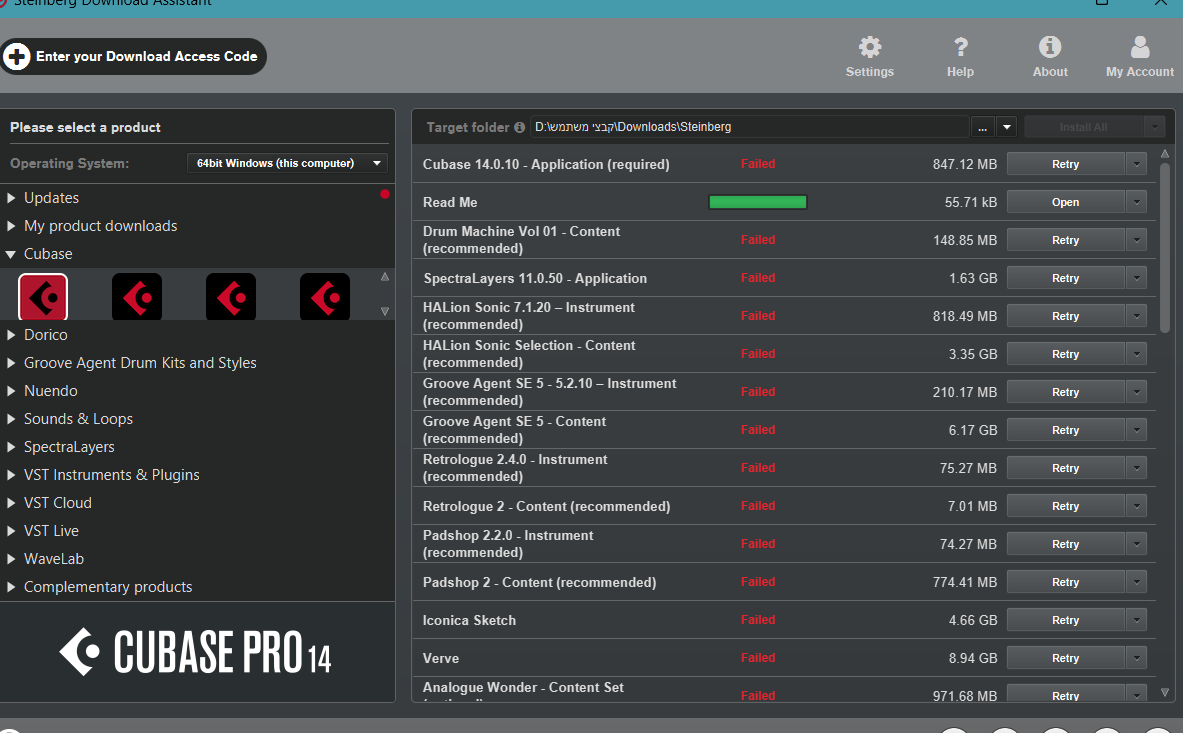Open the Read Me file
The image size is (1183, 733).
point(1065,202)
